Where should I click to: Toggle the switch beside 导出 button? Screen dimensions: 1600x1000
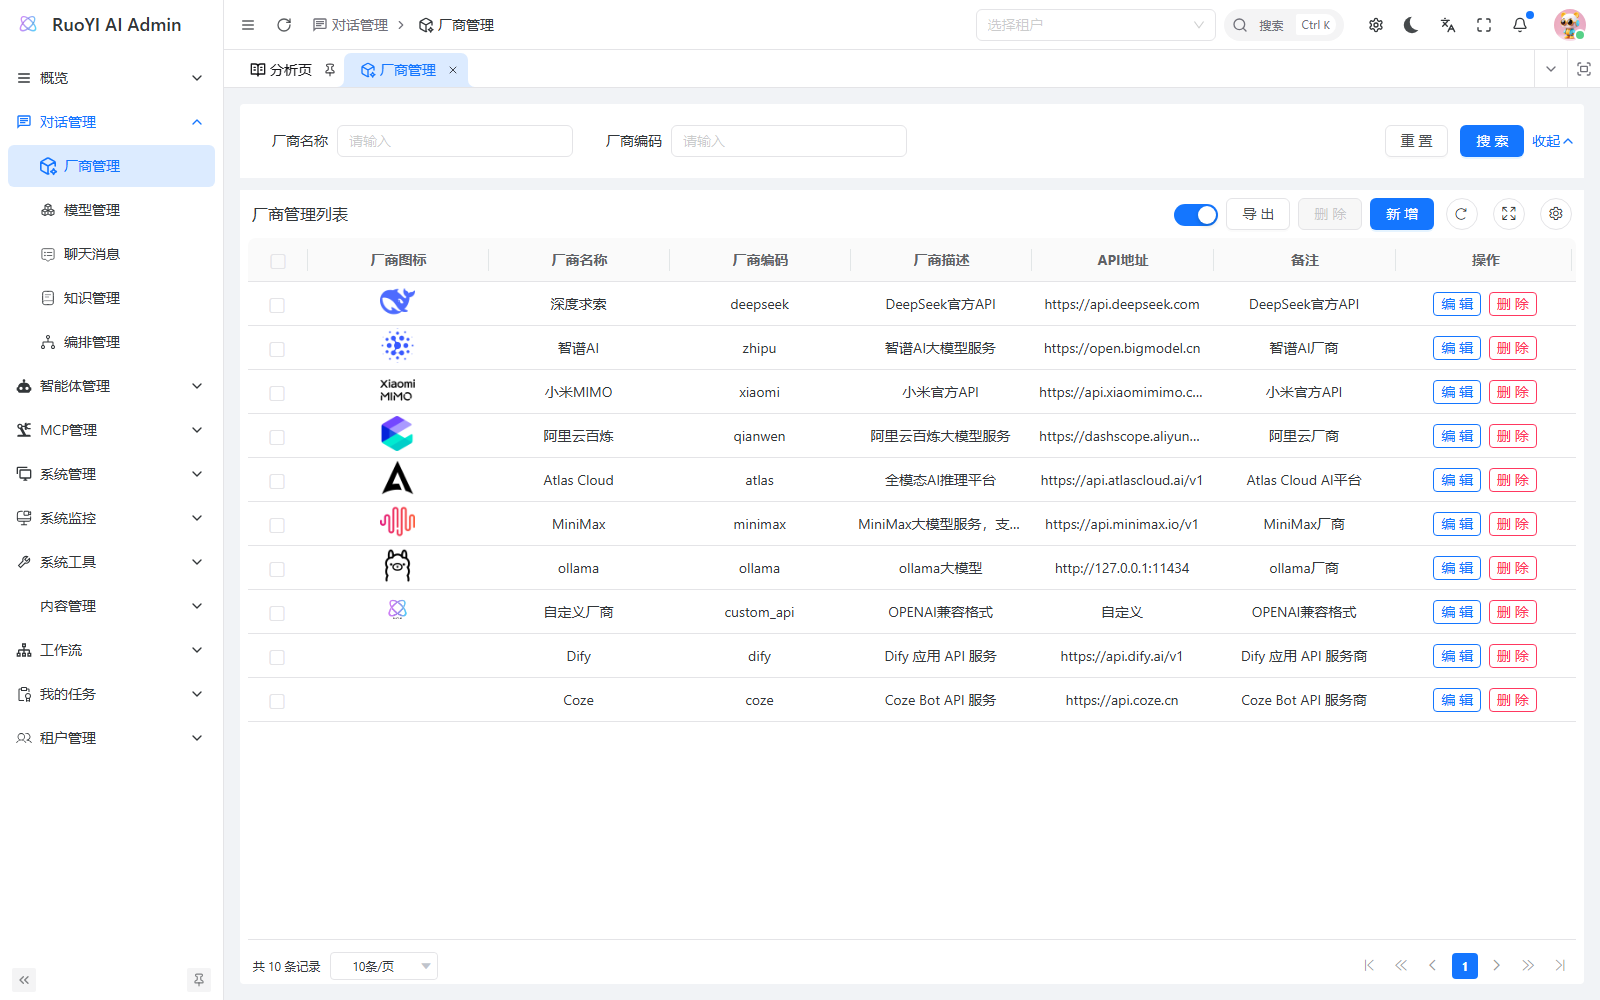[1195, 214]
